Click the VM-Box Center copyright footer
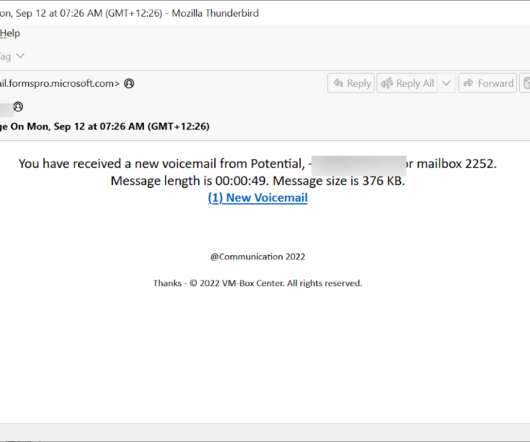This screenshot has height=442, width=530. point(258,283)
